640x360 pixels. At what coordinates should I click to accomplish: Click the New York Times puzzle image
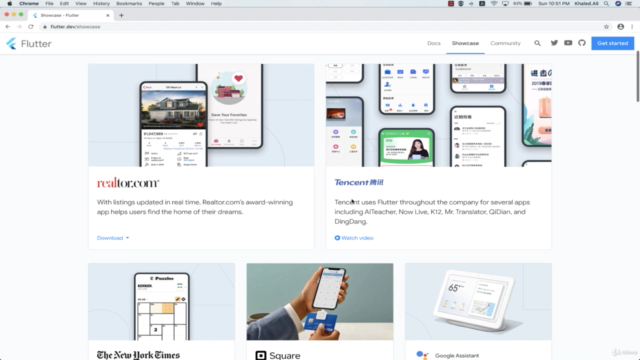[162, 302]
